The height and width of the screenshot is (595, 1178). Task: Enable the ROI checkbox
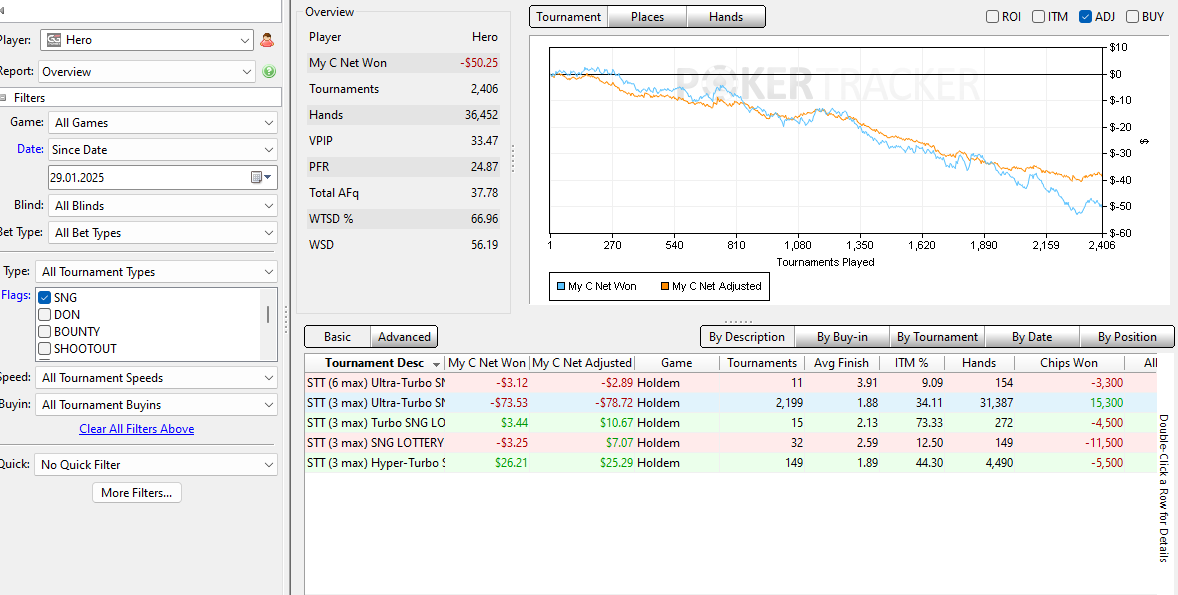click(992, 17)
